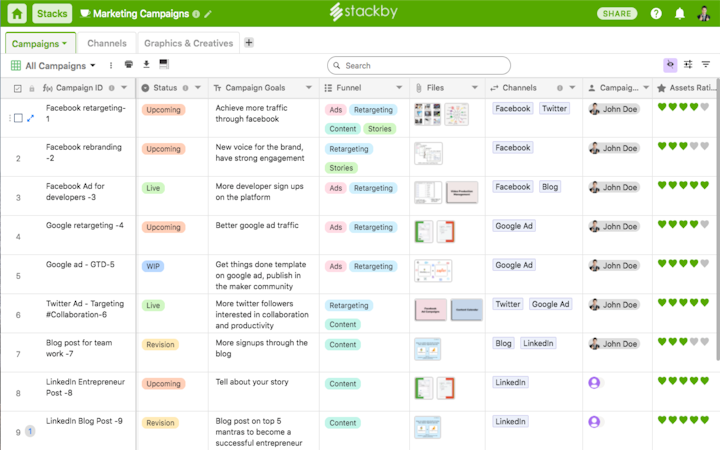Open the Stacks button
The height and width of the screenshot is (450, 720).
coord(52,13)
